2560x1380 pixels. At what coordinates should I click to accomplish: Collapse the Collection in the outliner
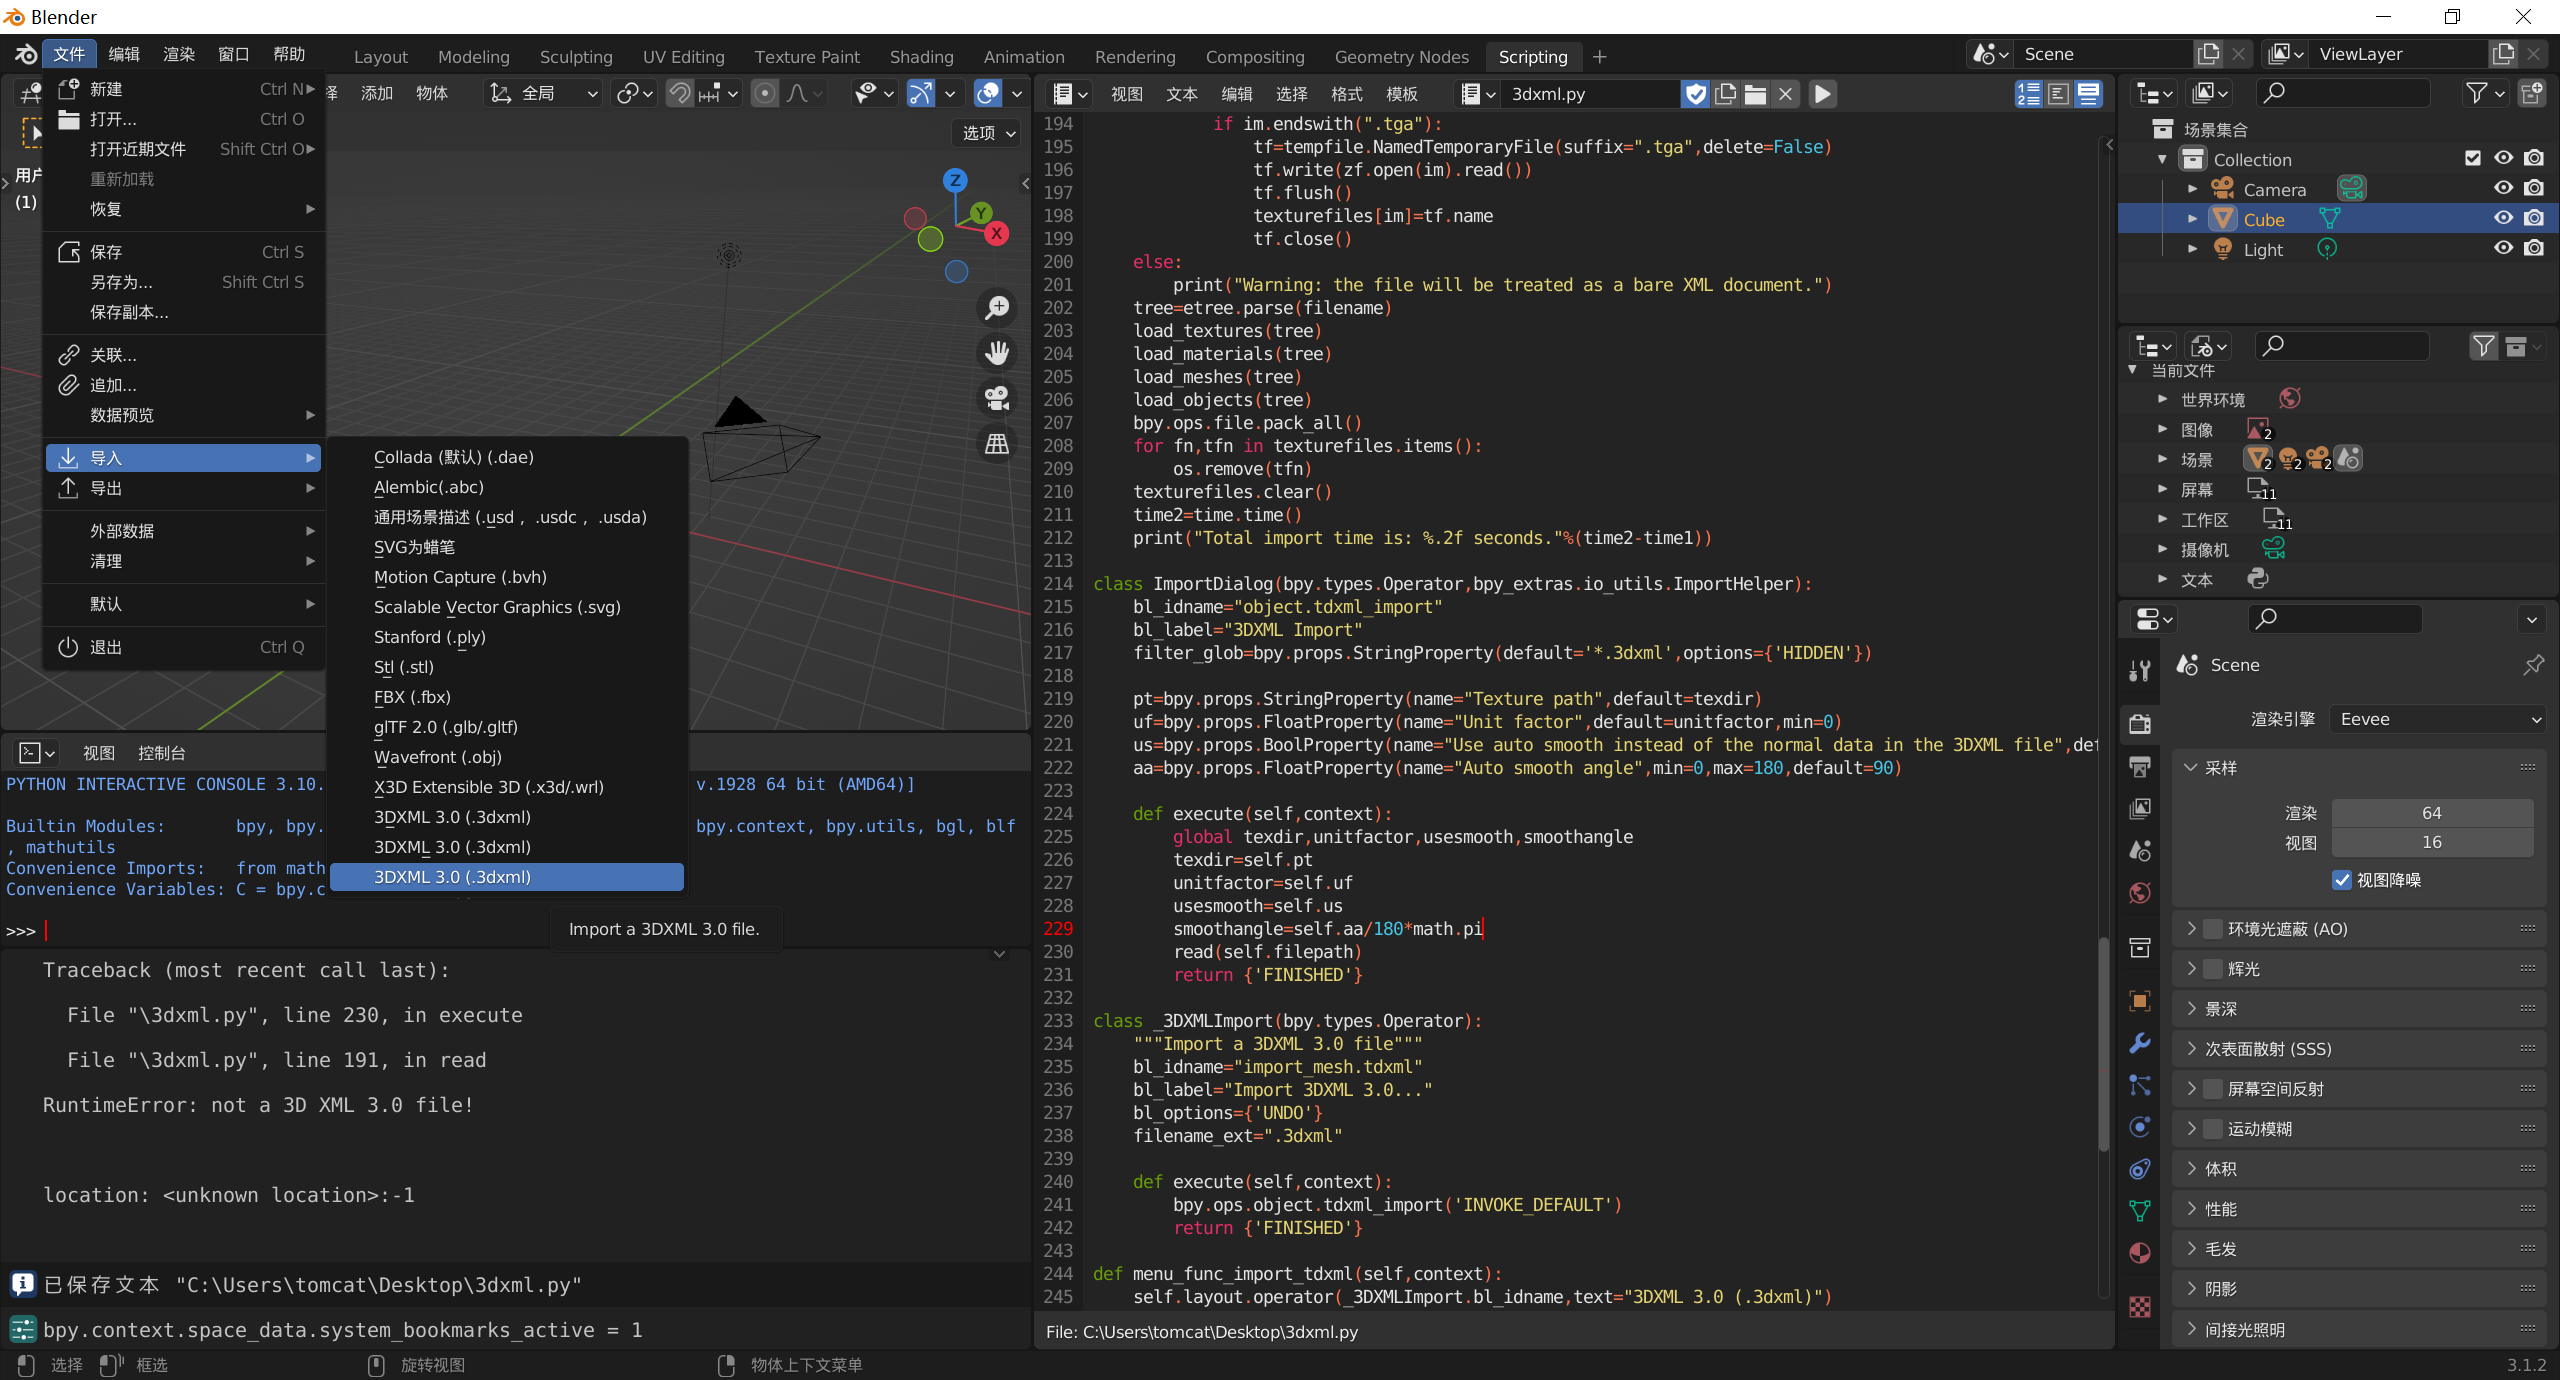[x=2163, y=159]
